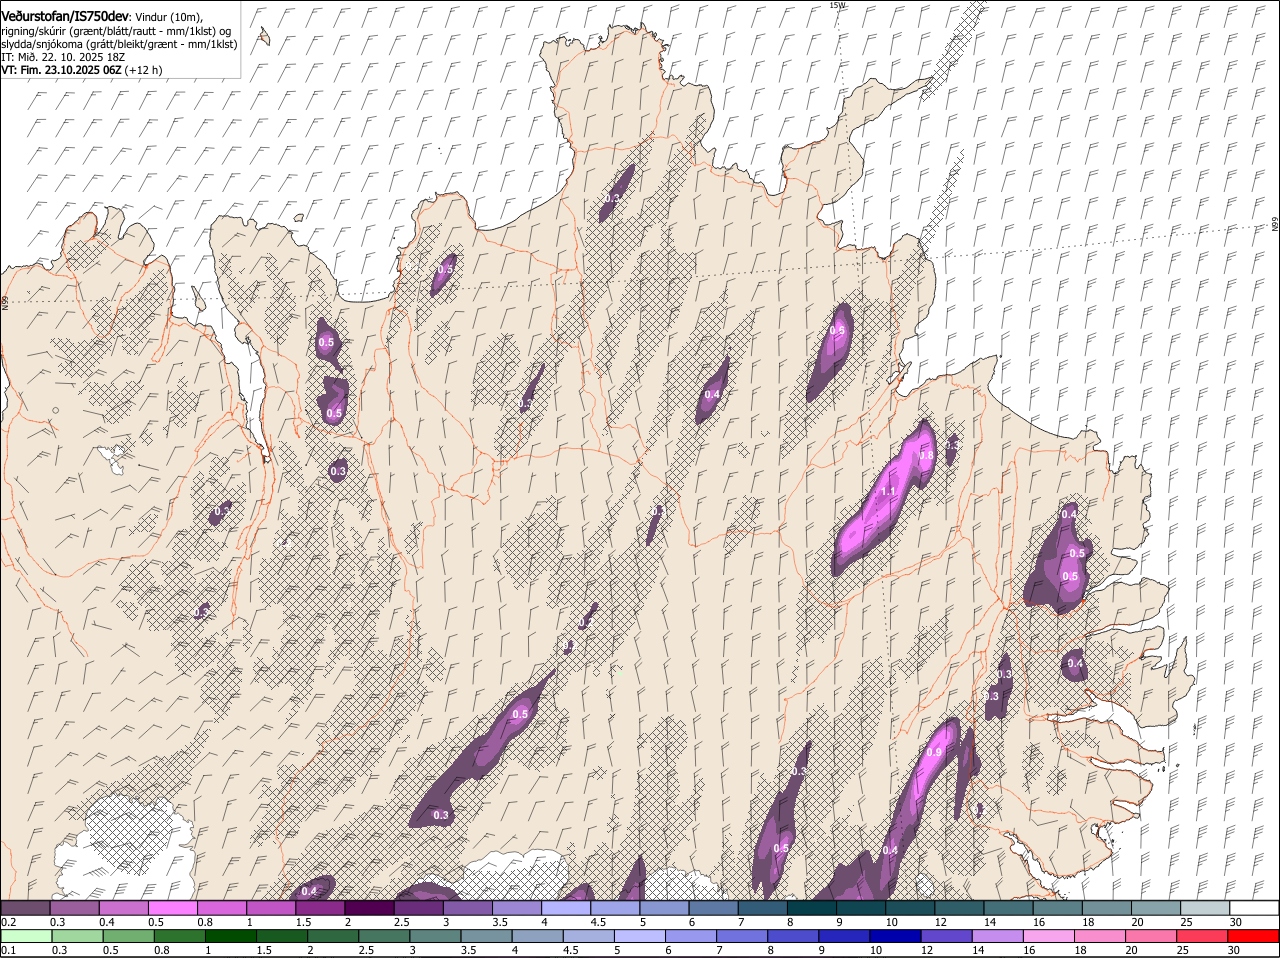Screen dimensions: 1280x958
Task: Click the light lavender 4–4.5 swatch in the top legend
Action: click(566, 907)
